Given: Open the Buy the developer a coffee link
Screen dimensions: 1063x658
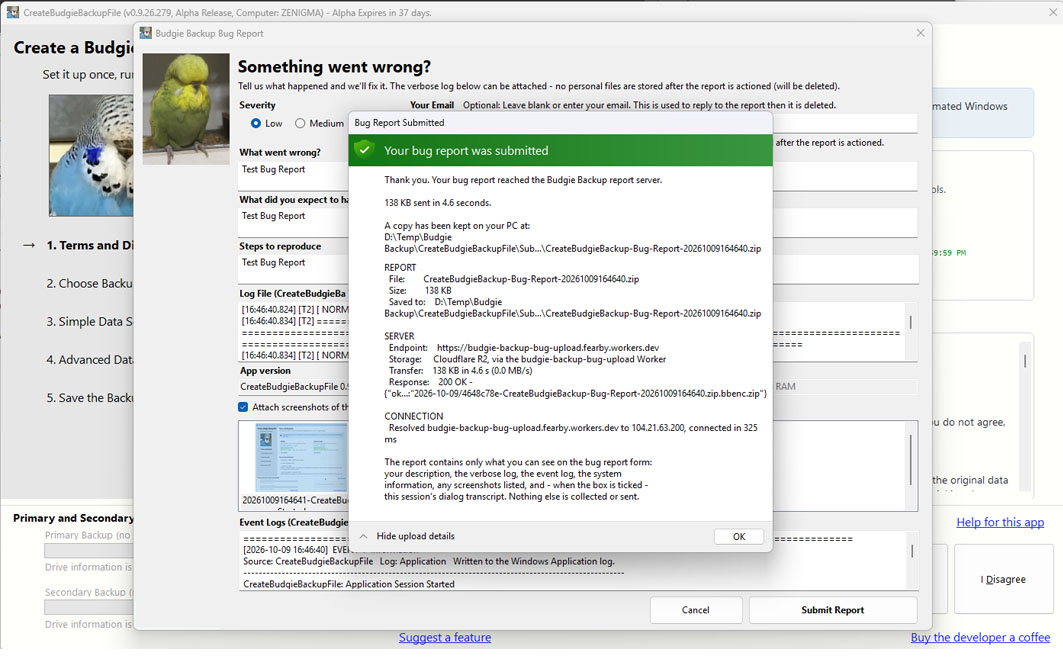Looking at the screenshot, I should [980, 638].
